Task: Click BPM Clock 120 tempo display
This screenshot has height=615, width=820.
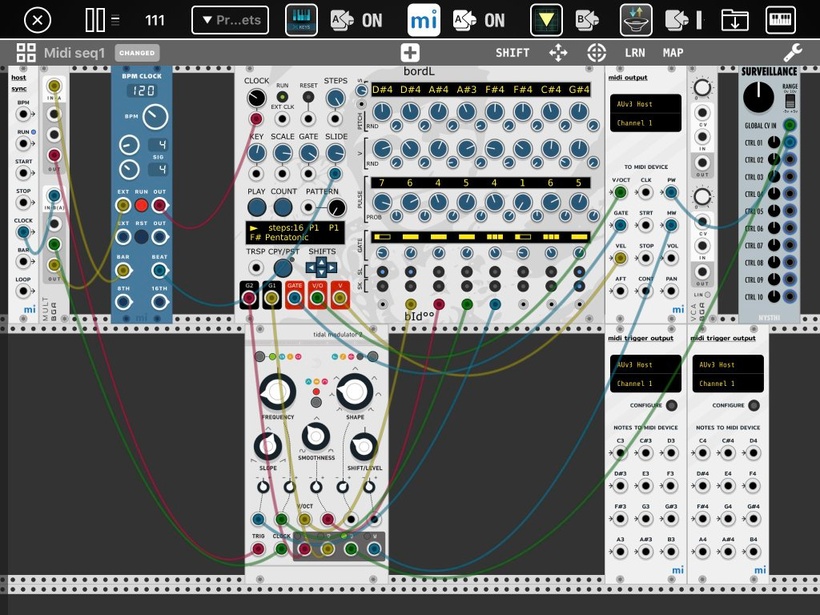Action: (x=142, y=90)
